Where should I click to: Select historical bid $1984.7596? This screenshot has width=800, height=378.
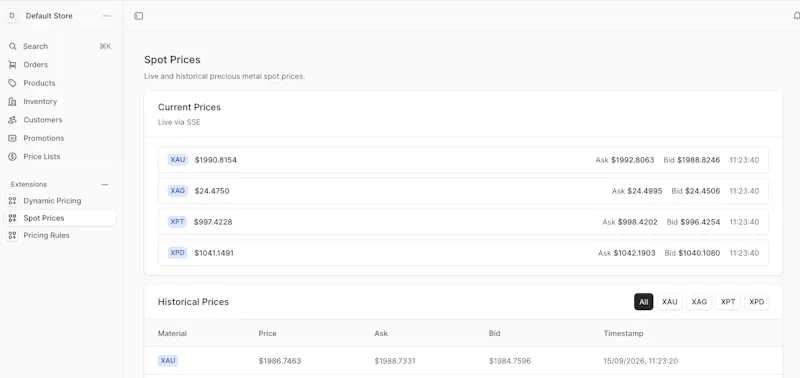tap(510, 361)
